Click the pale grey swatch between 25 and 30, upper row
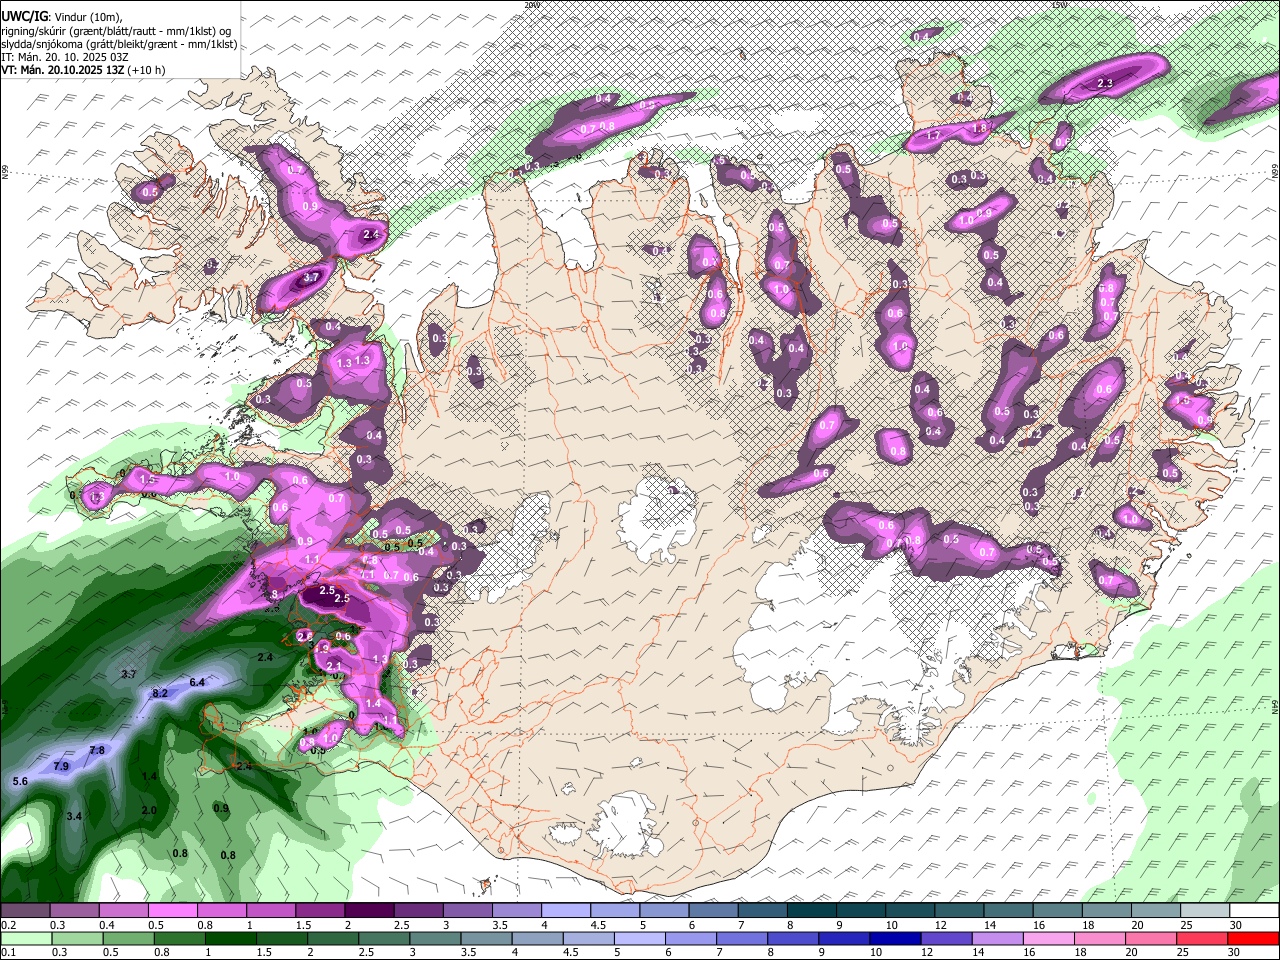The width and height of the screenshot is (1280, 960). click(1205, 911)
